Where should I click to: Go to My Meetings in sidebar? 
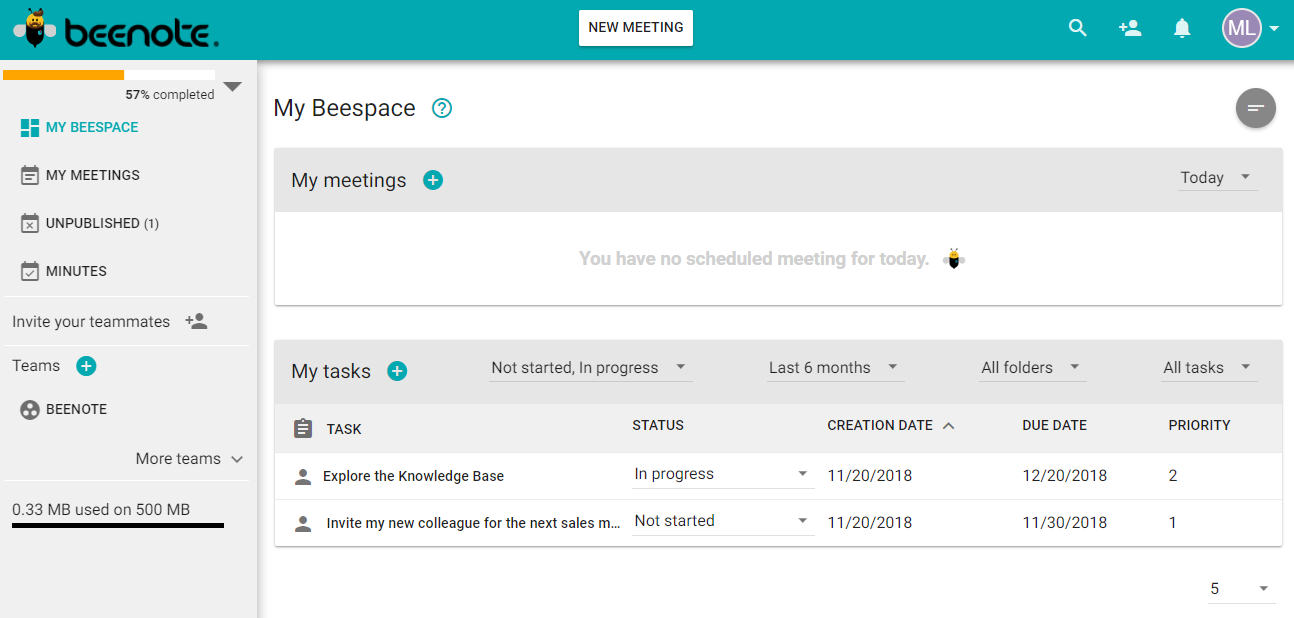[x=92, y=175]
